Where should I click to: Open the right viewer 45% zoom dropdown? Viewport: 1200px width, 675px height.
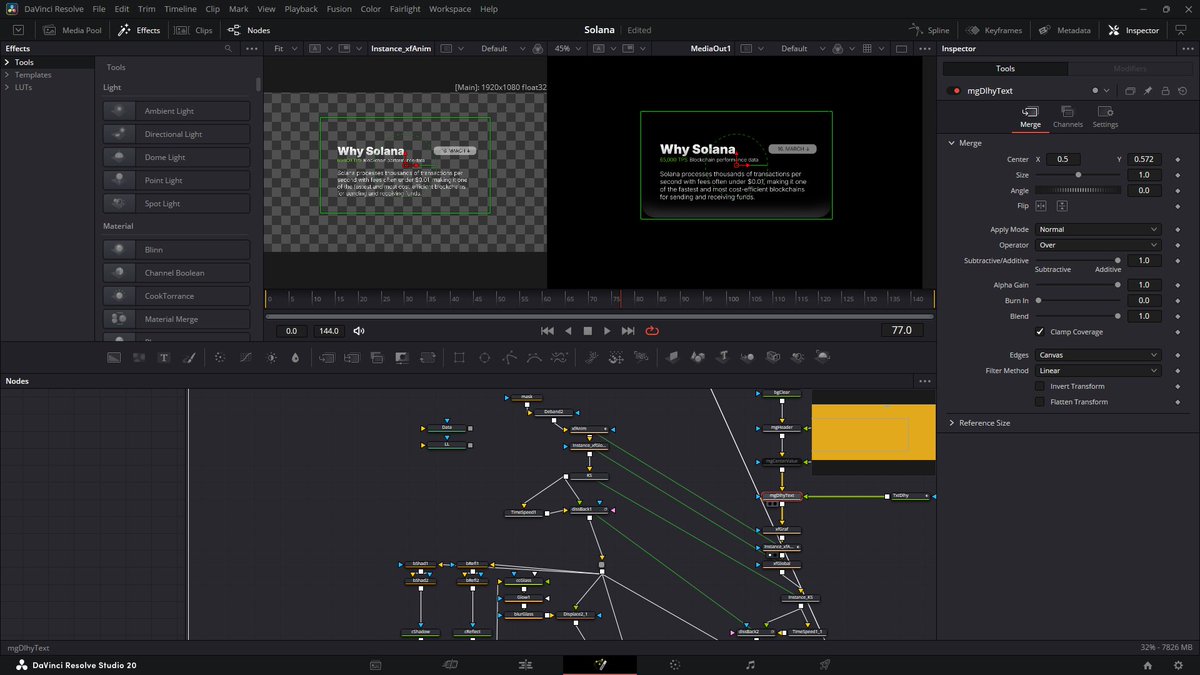coord(568,48)
